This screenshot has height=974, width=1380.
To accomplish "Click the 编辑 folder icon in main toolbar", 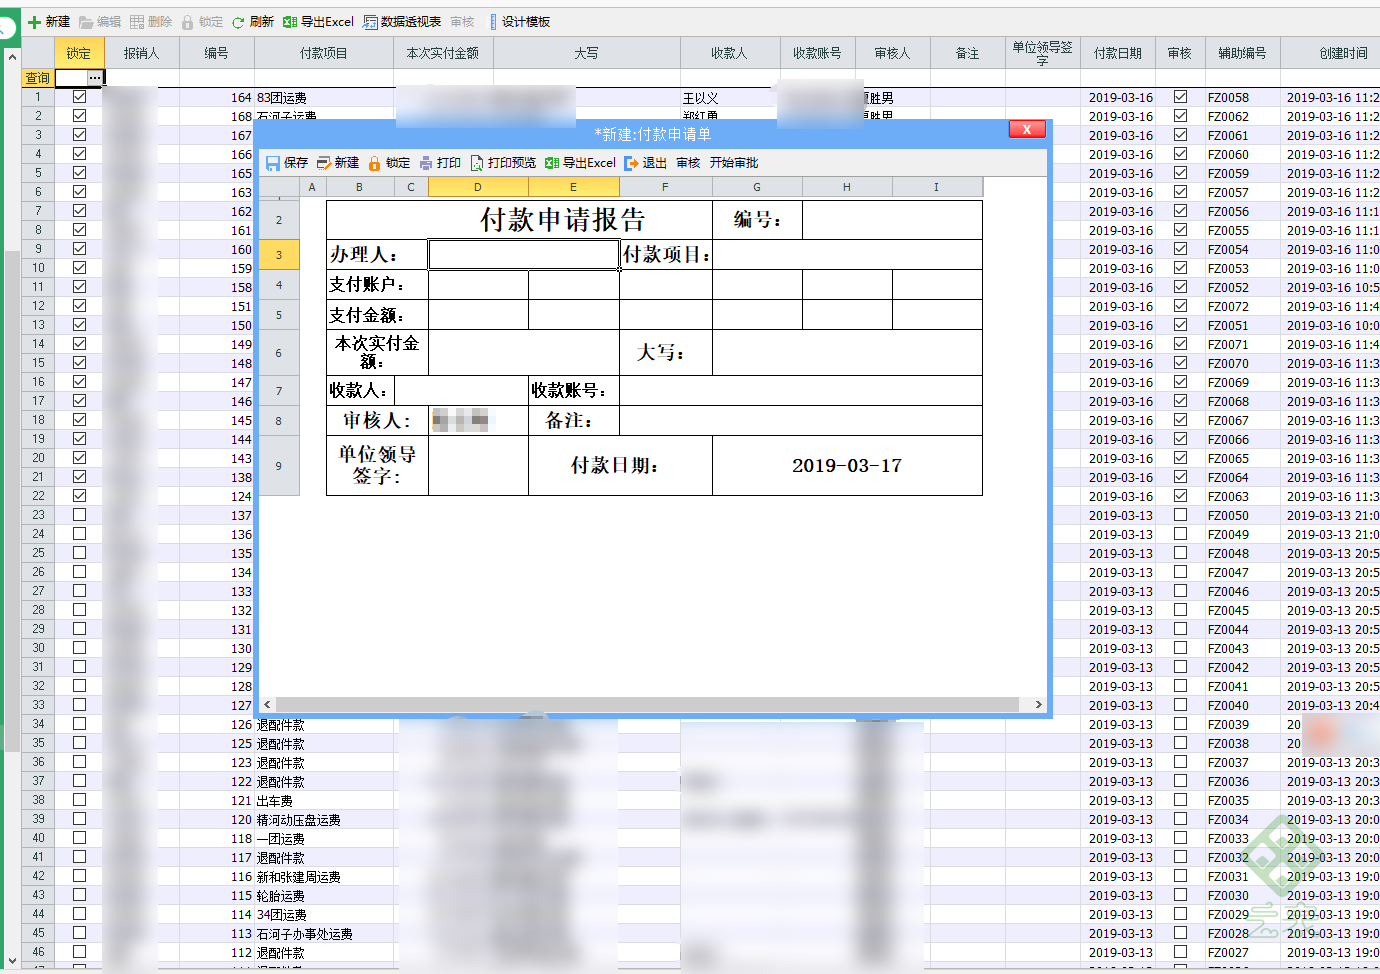I will pyautogui.click(x=86, y=22).
